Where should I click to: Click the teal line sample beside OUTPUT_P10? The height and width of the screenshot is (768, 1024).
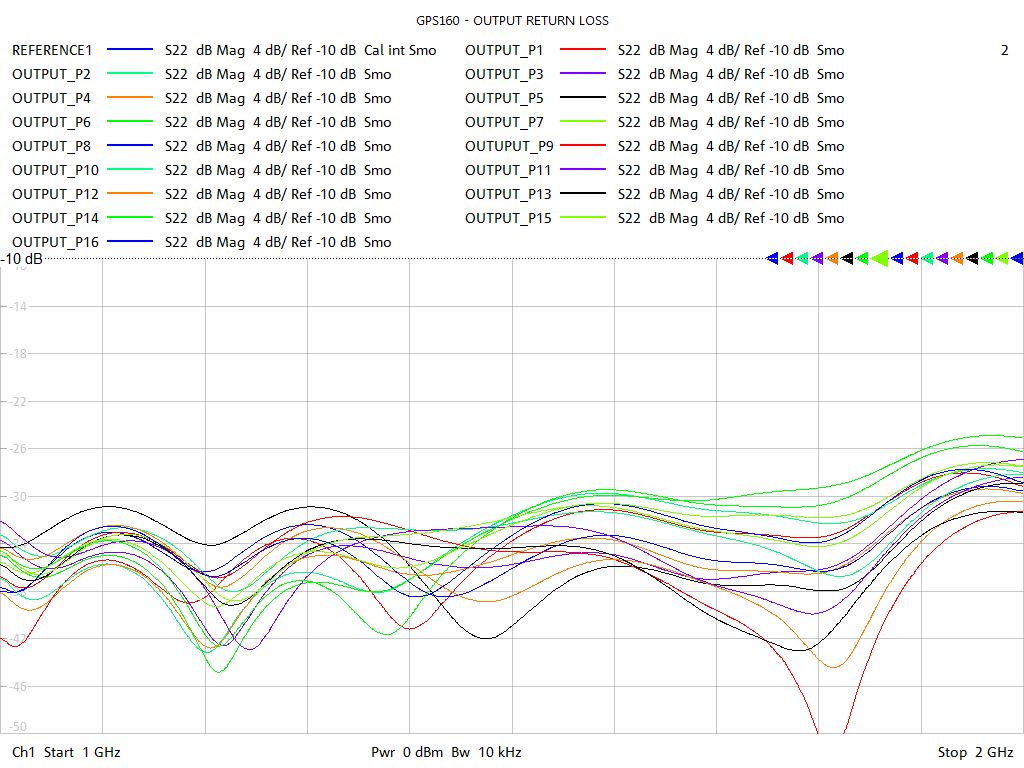click(130, 170)
